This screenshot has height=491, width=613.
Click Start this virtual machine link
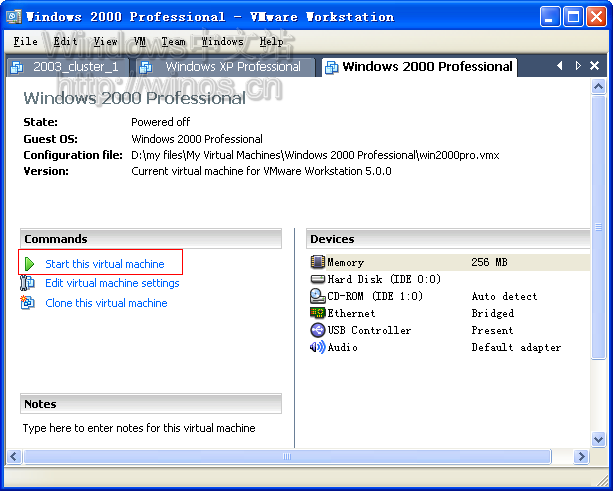point(105,264)
